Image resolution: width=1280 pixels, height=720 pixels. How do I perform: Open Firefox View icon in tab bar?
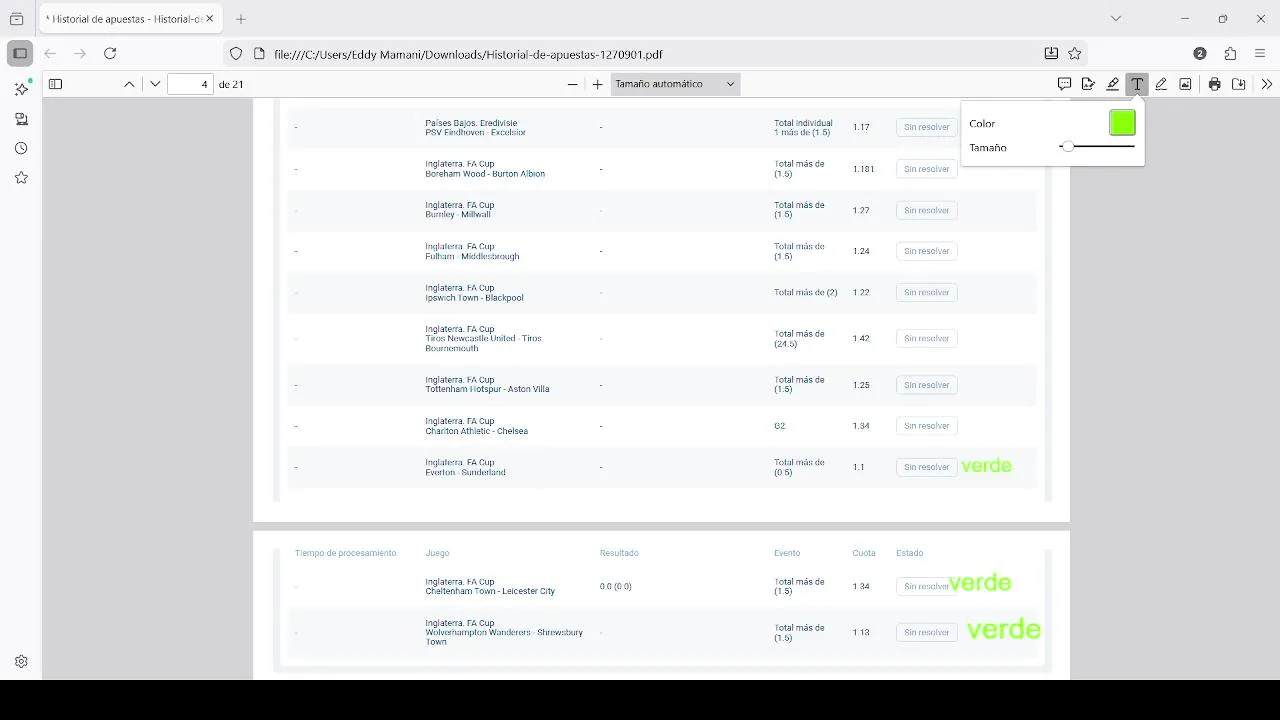coord(16,19)
